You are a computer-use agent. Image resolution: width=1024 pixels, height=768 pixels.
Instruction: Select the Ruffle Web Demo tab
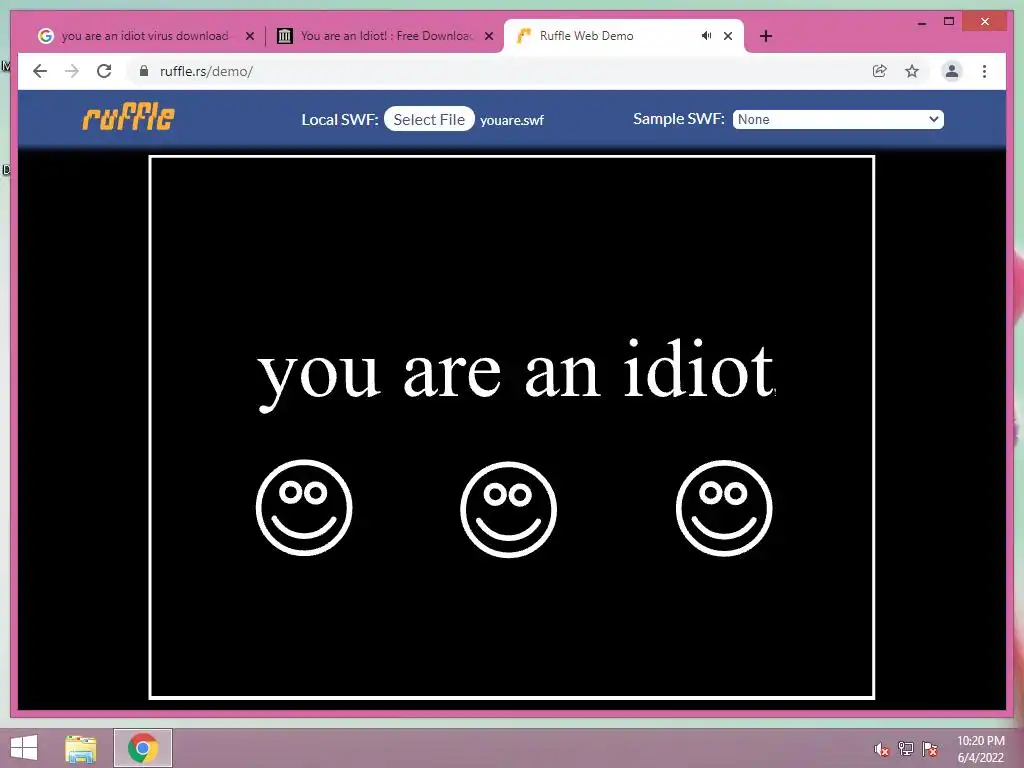click(x=624, y=36)
